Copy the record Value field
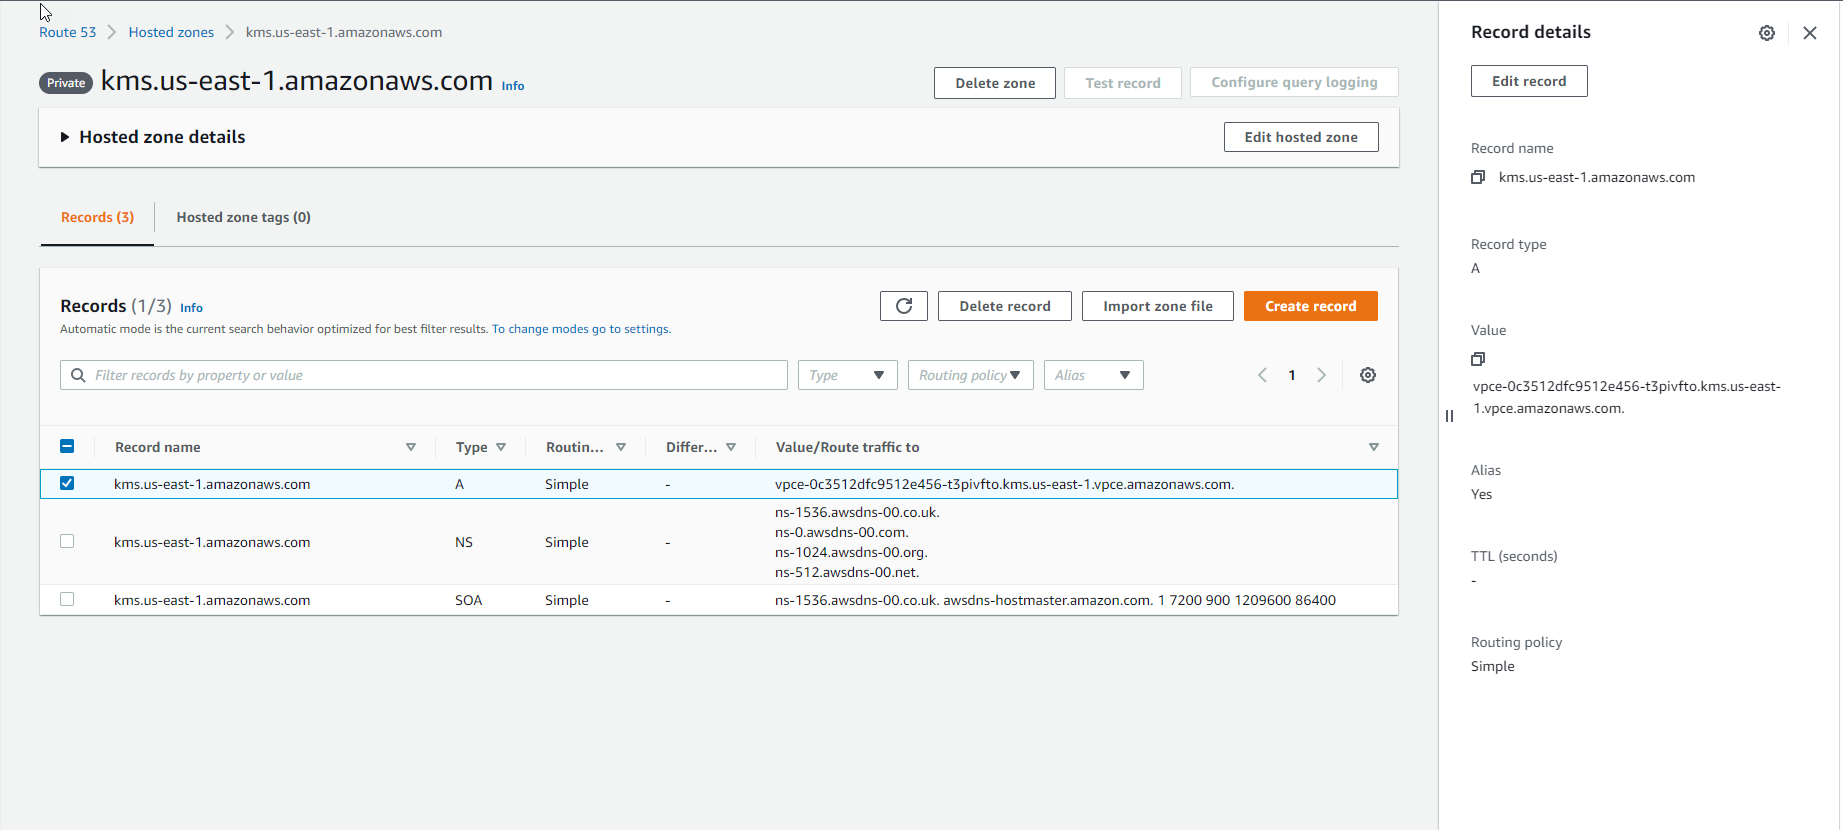 click(1478, 359)
